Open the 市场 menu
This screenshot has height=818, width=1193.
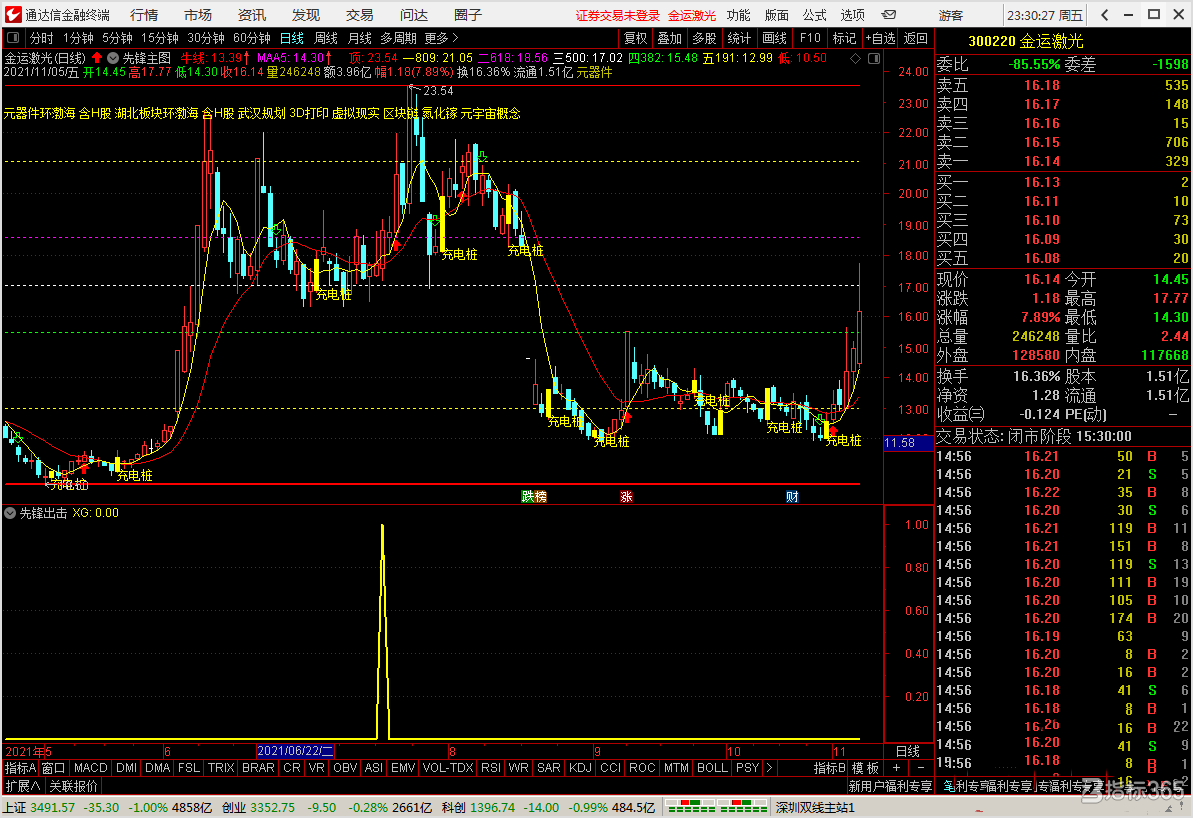tap(198, 14)
